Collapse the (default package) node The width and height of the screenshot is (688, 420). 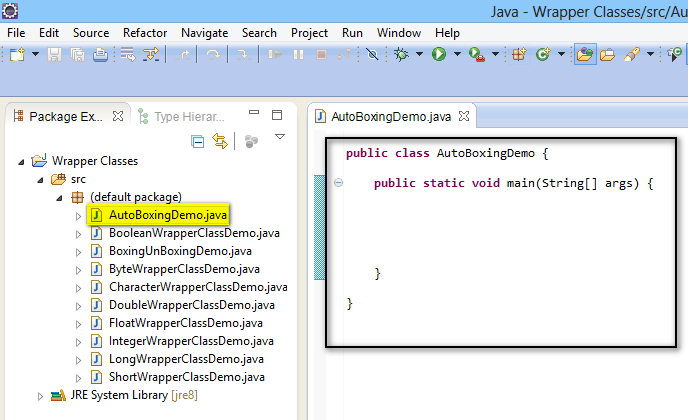click(x=59, y=198)
